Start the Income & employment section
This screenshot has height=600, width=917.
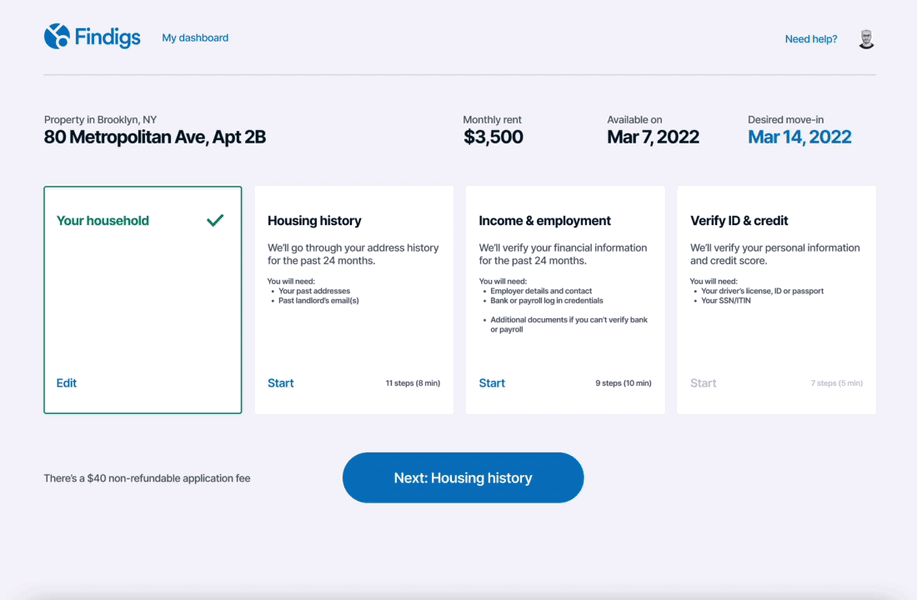coord(492,383)
